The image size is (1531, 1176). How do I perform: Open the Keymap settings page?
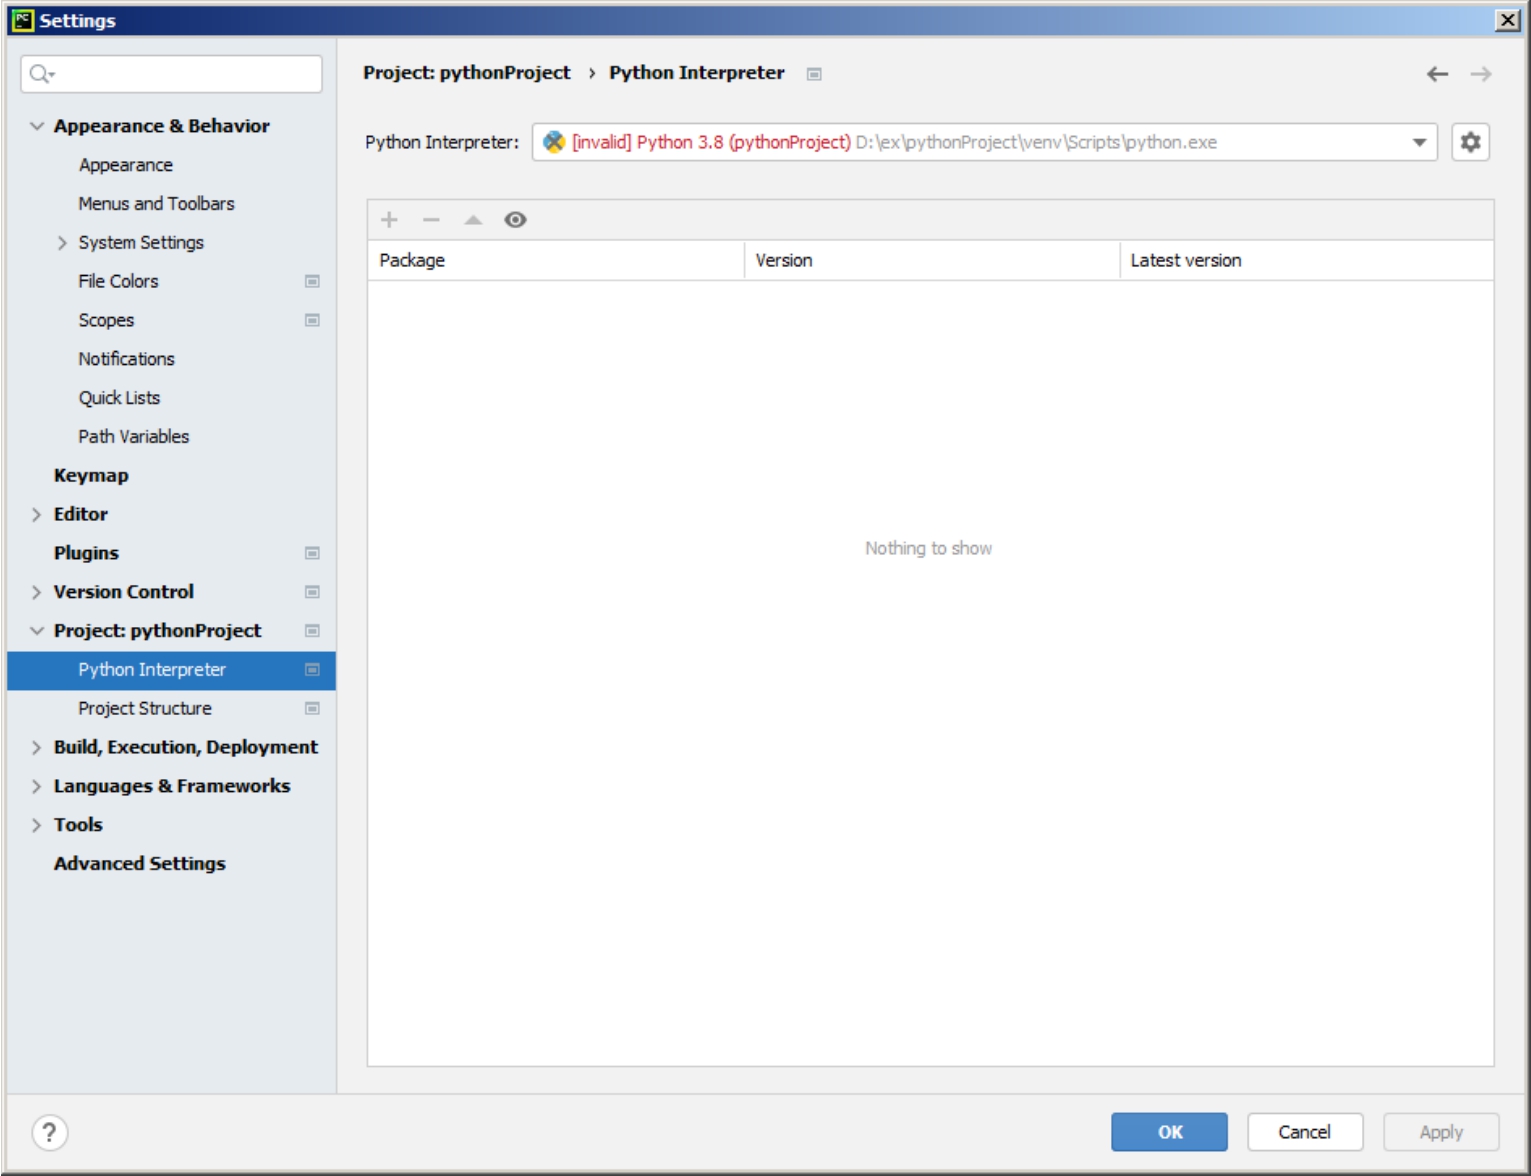(91, 475)
